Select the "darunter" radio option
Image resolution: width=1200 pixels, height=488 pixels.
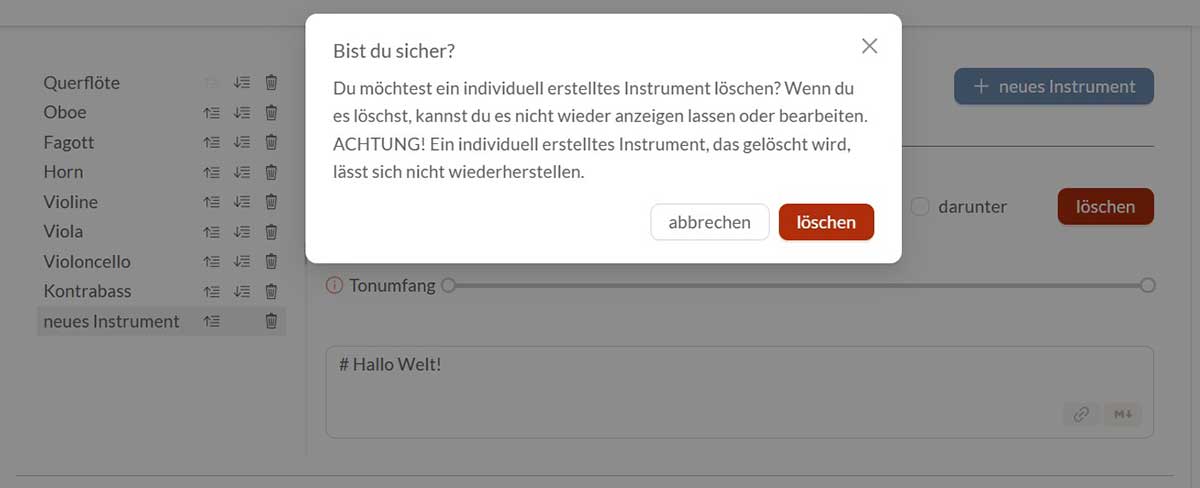tap(920, 207)
